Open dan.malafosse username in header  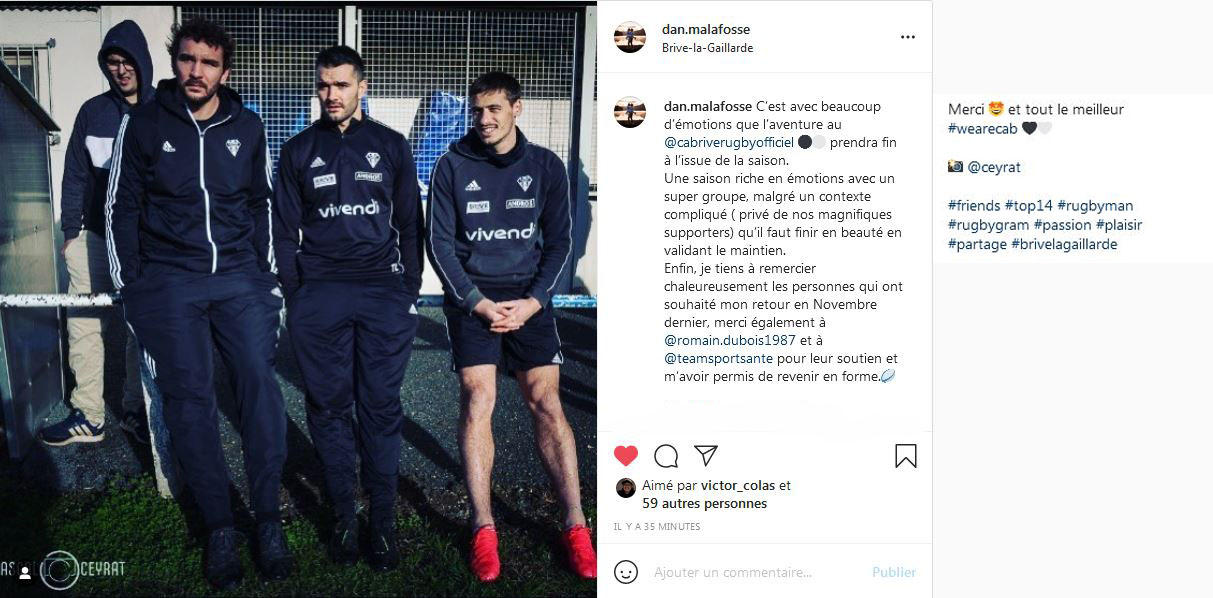(706, 29)
